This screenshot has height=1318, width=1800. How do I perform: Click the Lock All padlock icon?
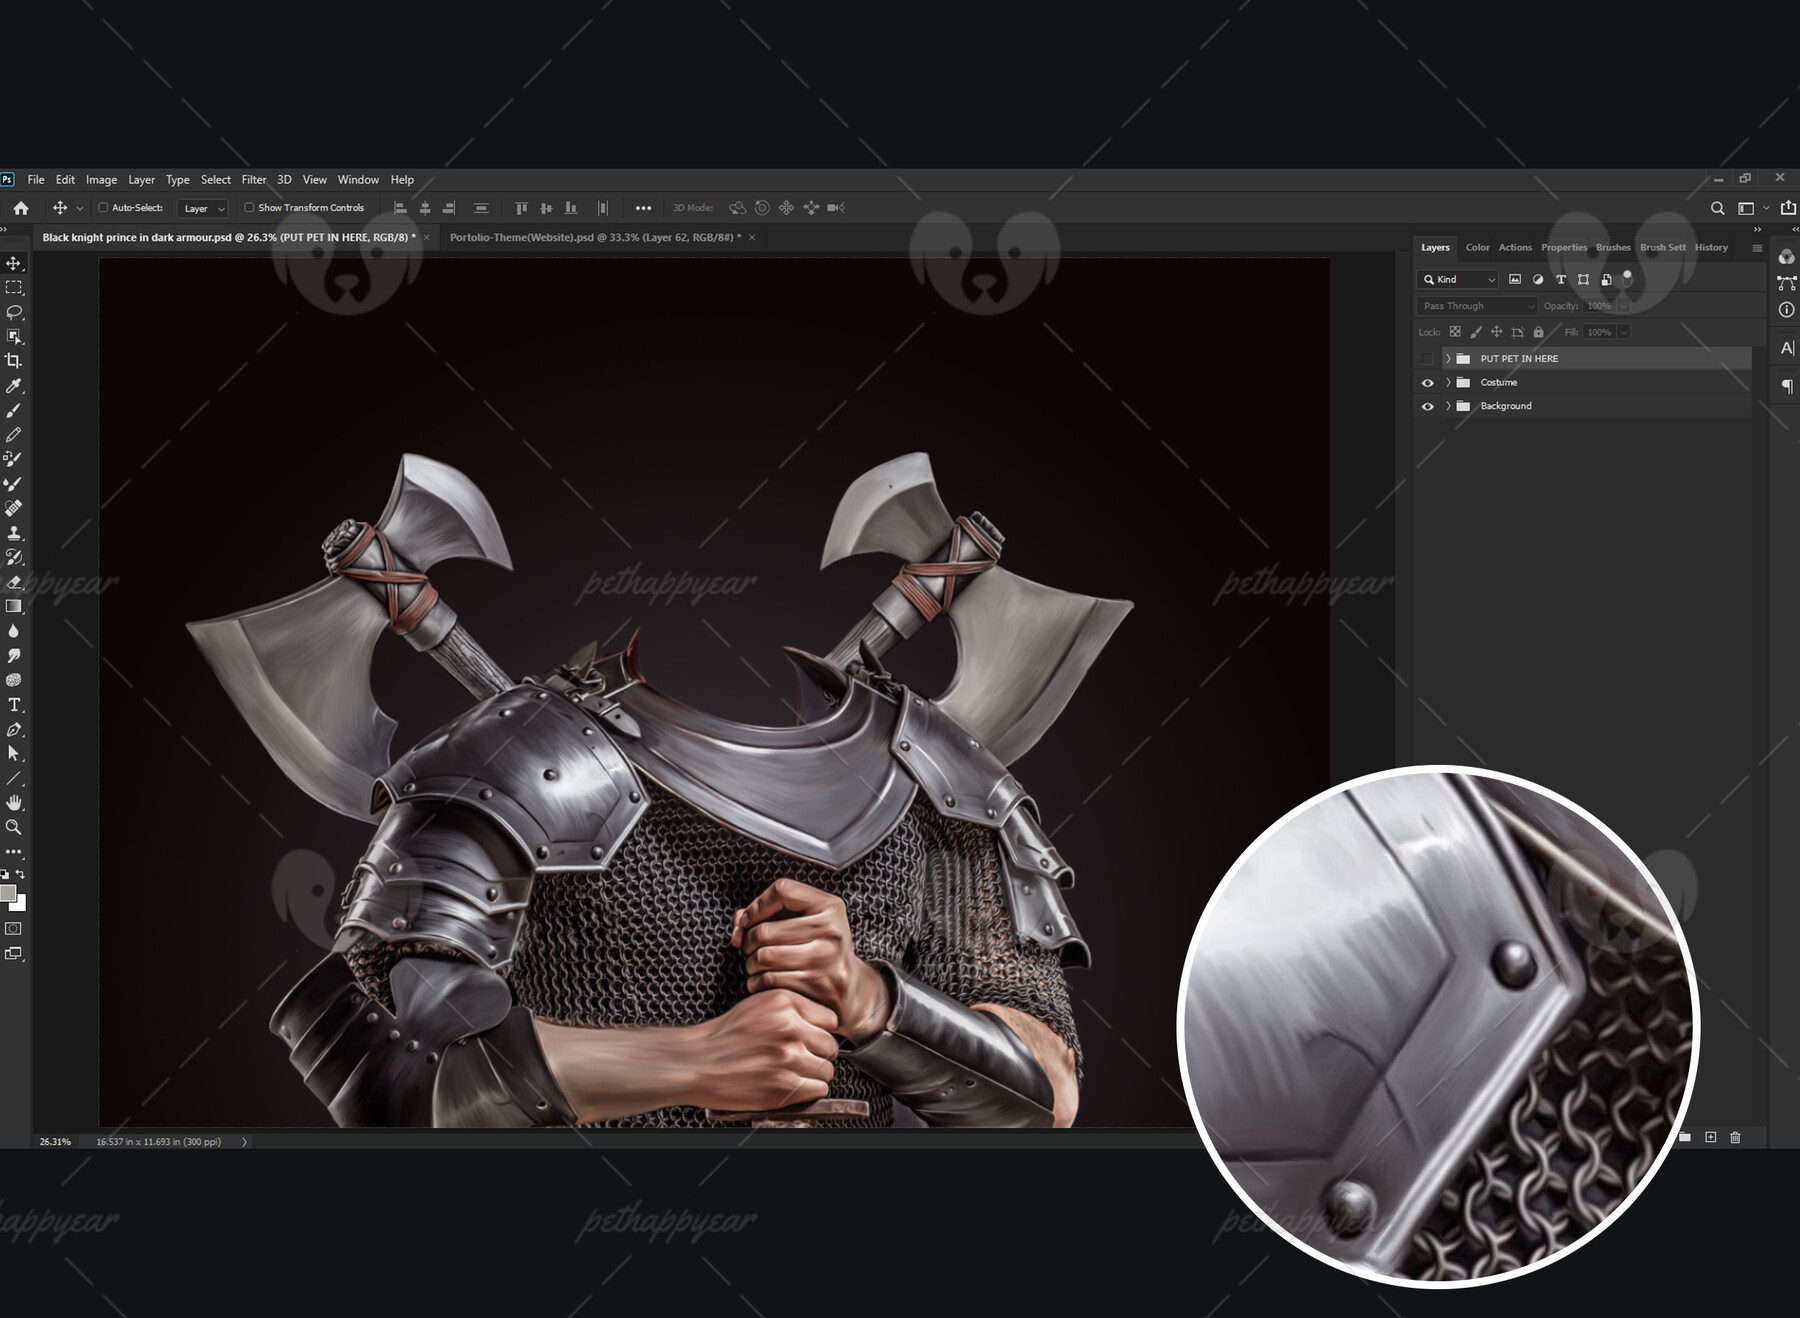(1539, 331)
